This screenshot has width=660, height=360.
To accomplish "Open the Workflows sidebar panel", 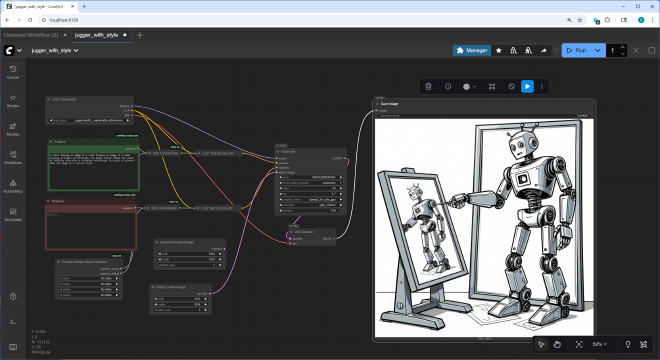I will click(13, 157).
